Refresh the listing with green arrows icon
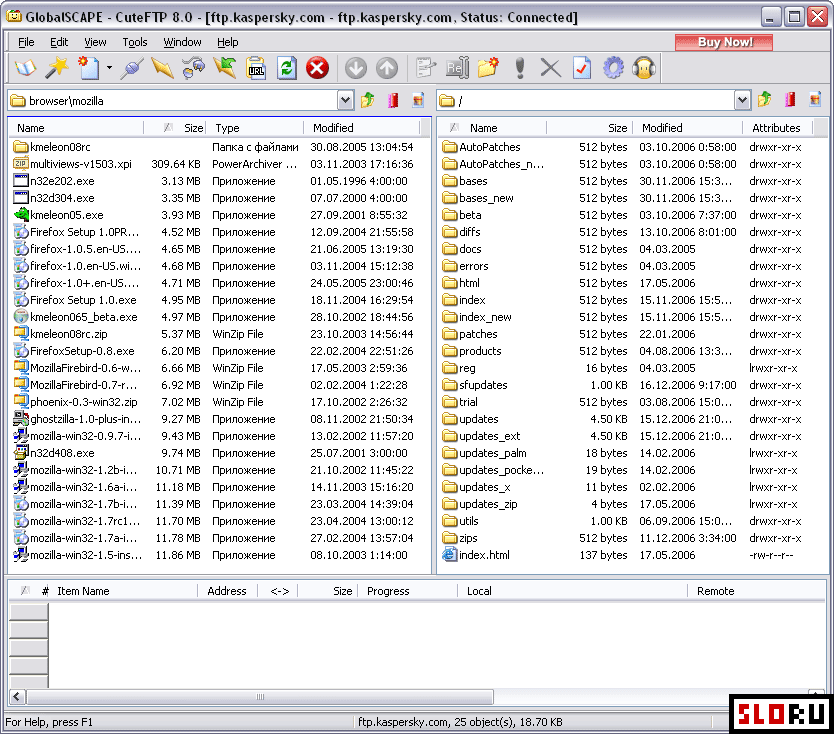834x734 pixels. pyautogui.click(x=287, y=68)
